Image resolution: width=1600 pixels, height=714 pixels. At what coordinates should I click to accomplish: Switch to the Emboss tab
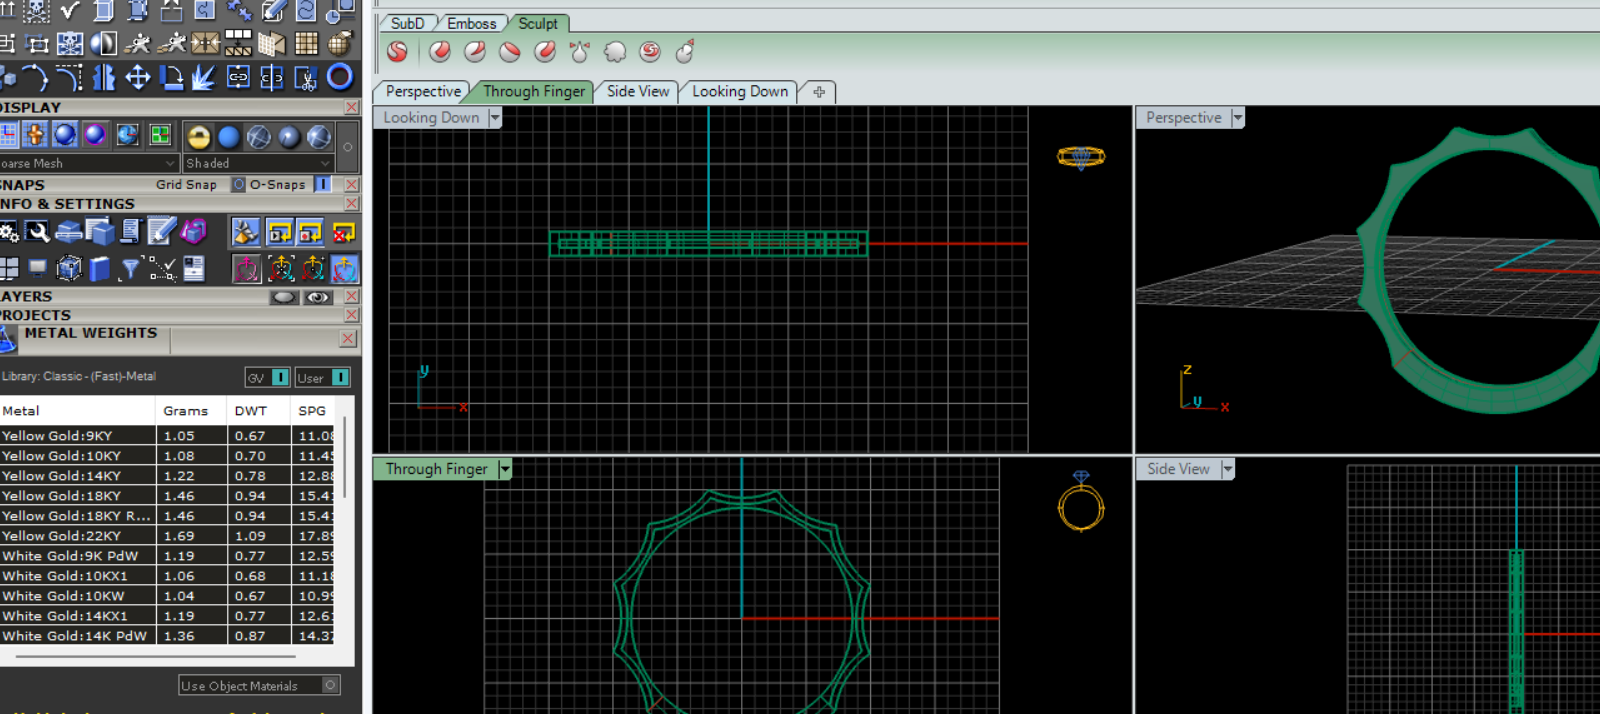[471, 23]
